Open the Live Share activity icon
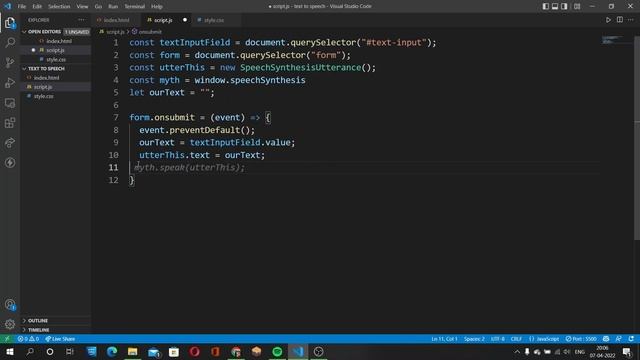 click(10, 143)
